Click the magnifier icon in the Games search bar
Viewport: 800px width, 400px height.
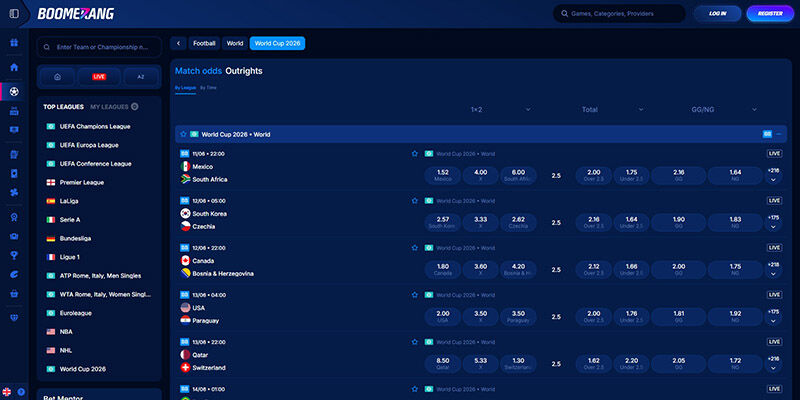click(564, 14)
